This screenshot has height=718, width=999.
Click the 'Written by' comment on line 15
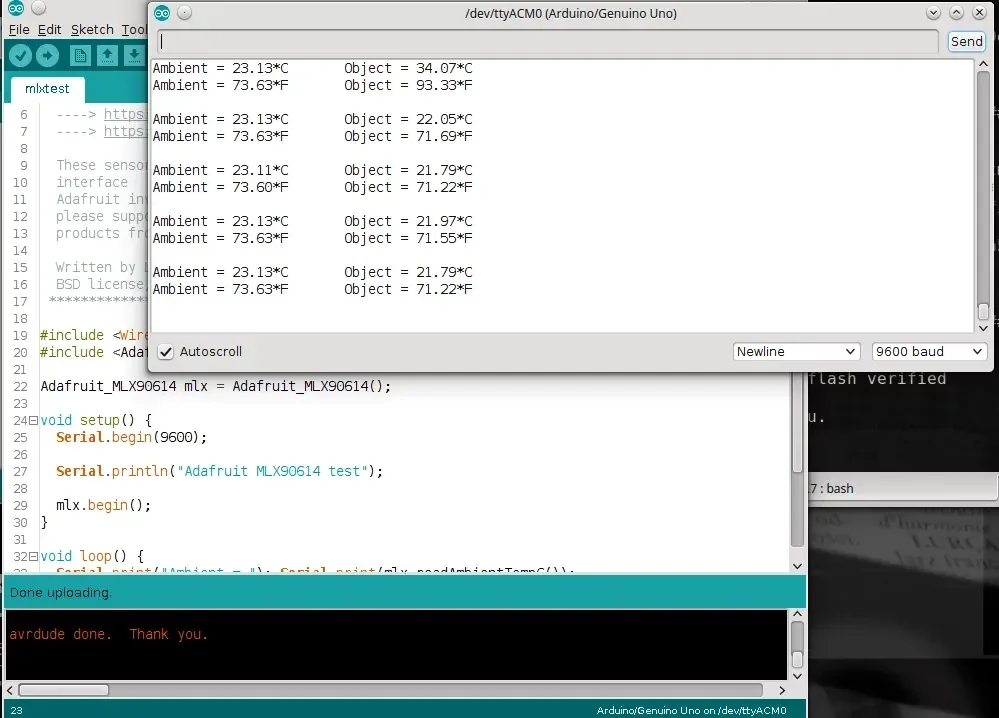96,268
